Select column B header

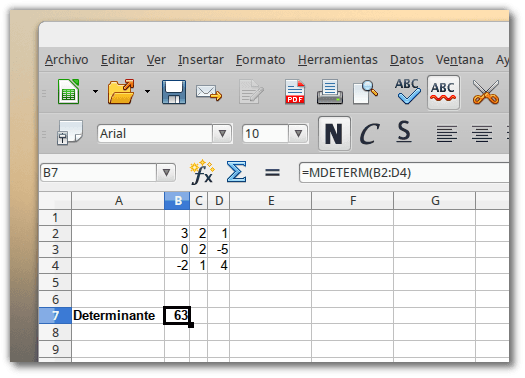[177, 201]
